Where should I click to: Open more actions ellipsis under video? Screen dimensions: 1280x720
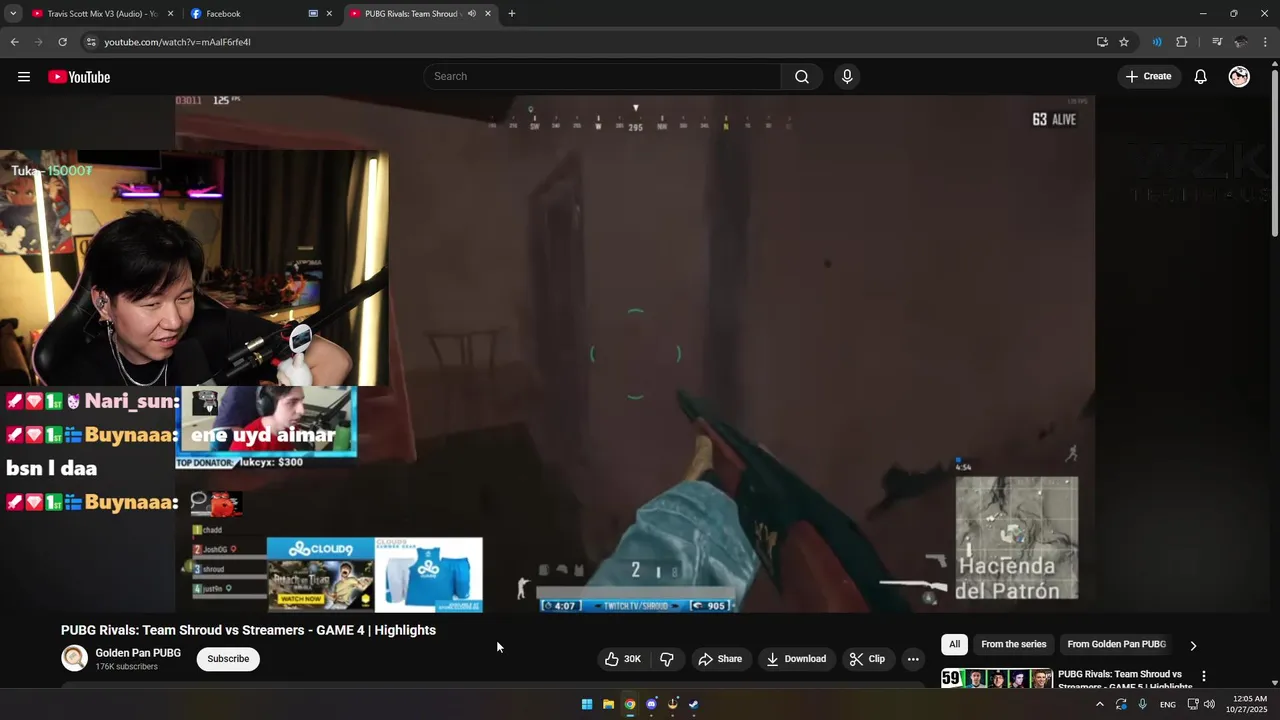click(x=913, y=659)
